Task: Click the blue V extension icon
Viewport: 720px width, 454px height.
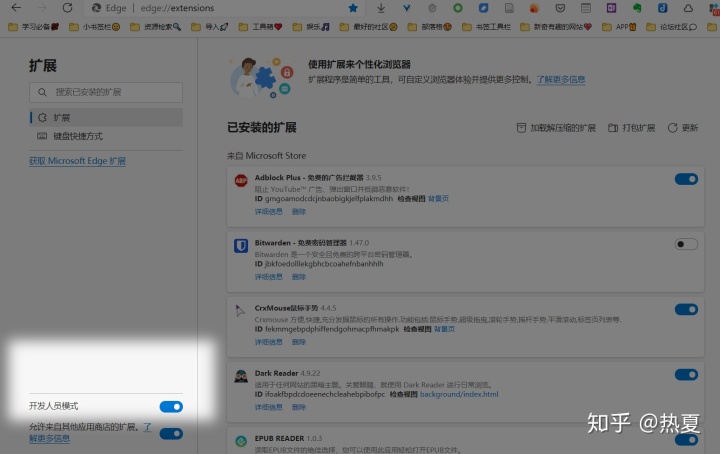Action: point(406,8)
